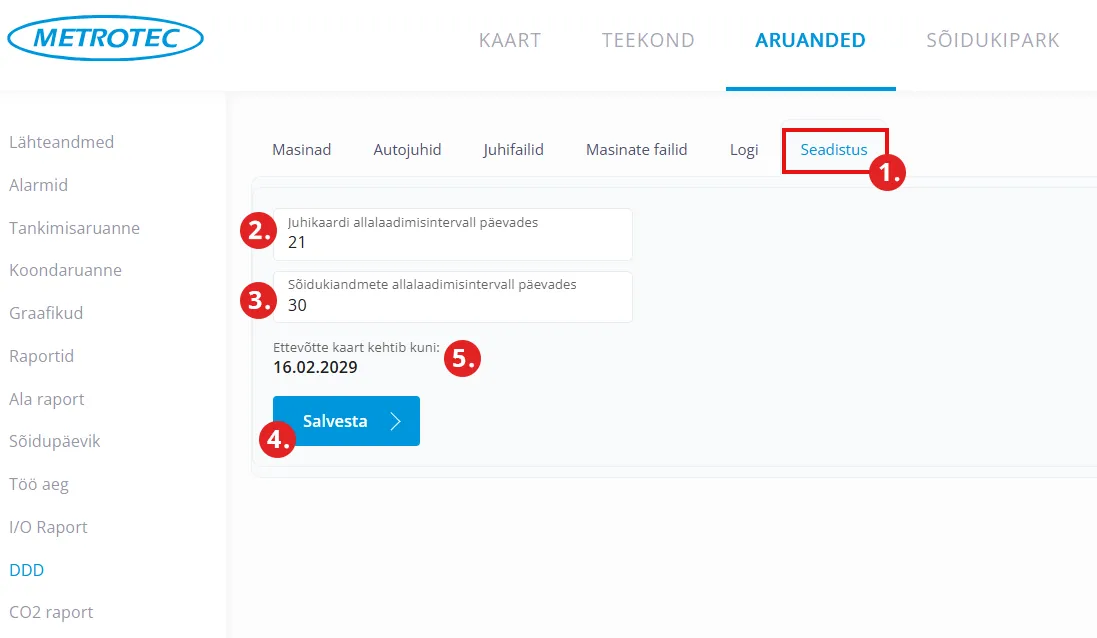Select the Seadistus tab

coord(833,150)
